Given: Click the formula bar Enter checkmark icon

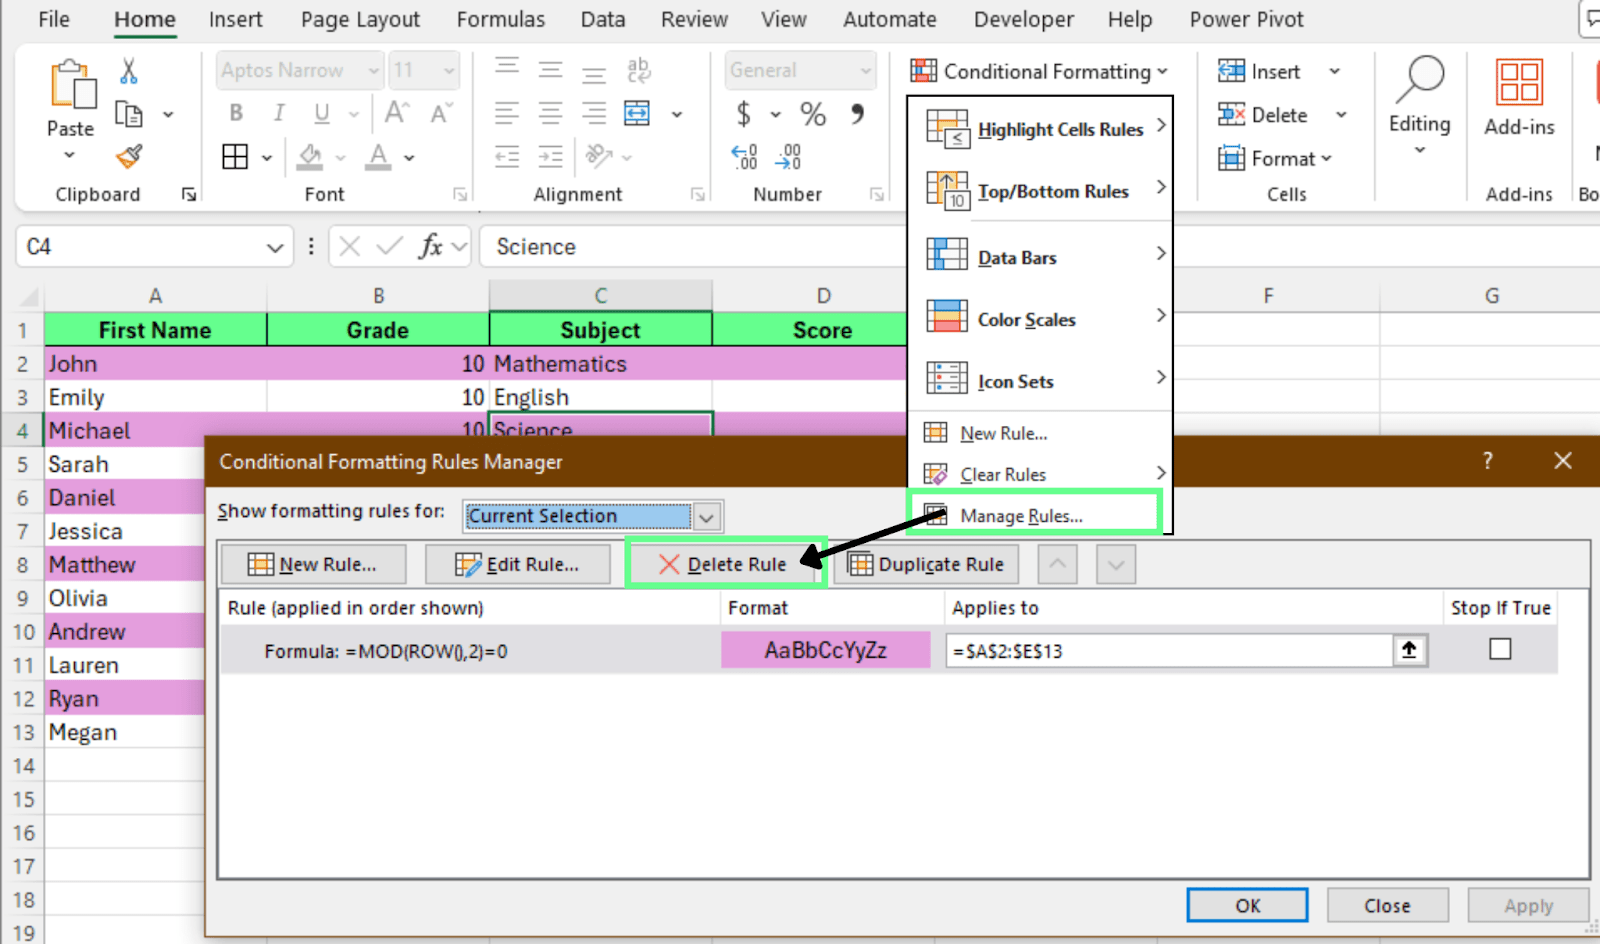Looking at the screenshot, I should 390,246.
